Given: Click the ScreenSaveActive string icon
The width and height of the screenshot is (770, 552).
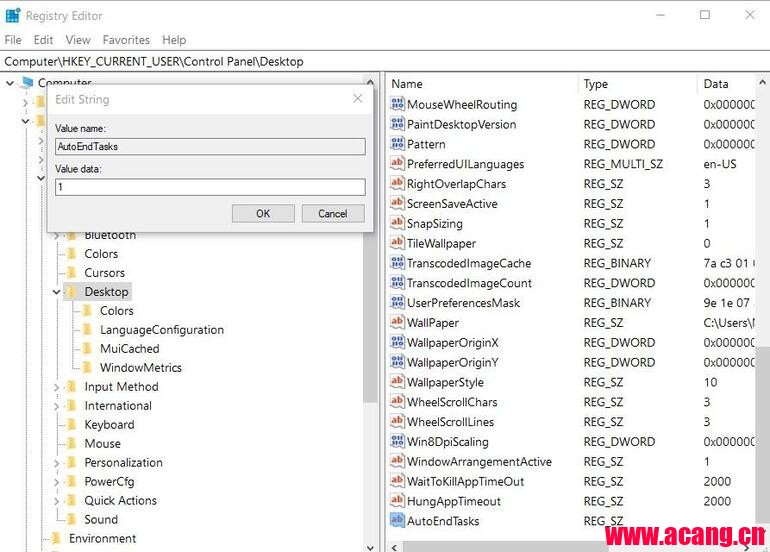Looking at the screenshot, I should pos(397,203).
